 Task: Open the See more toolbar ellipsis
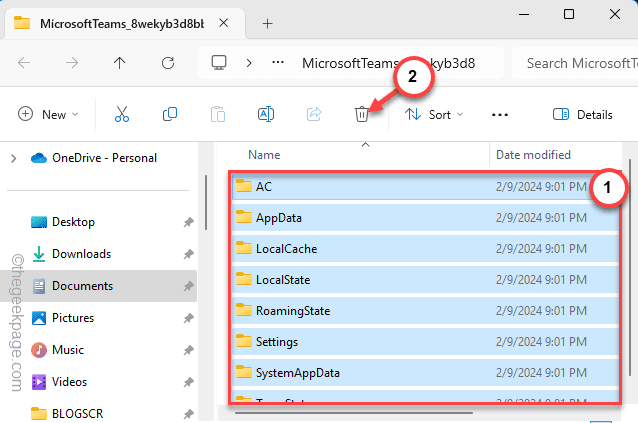click(500, 115)
